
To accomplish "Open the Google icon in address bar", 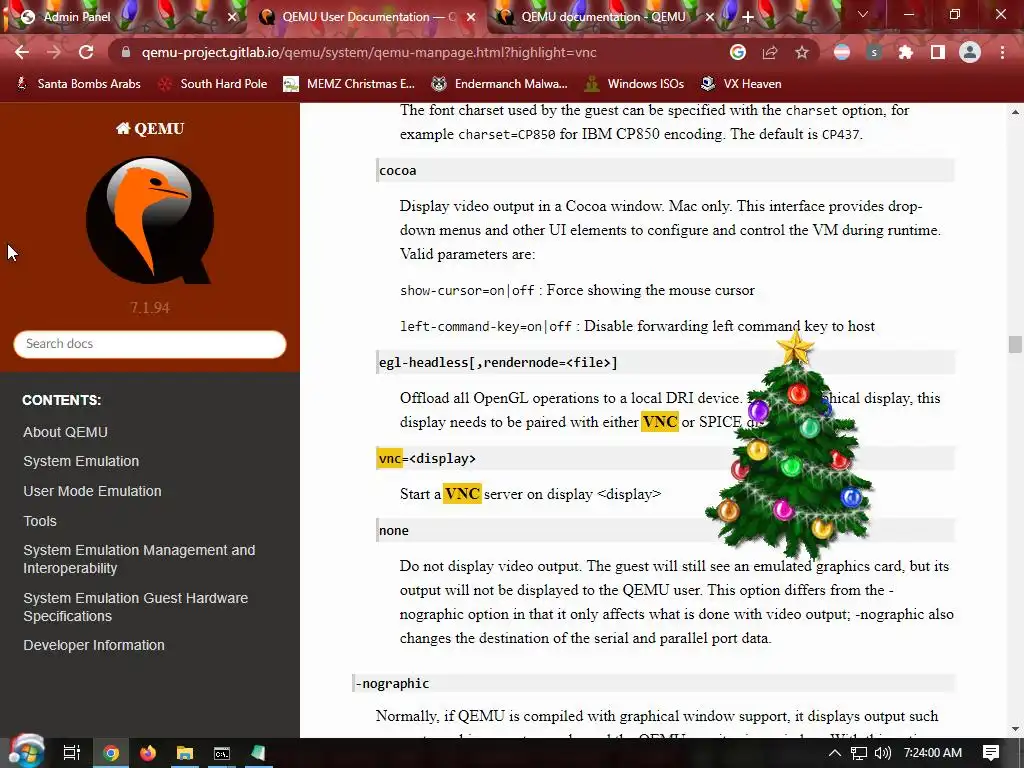I will pos(738,52).
